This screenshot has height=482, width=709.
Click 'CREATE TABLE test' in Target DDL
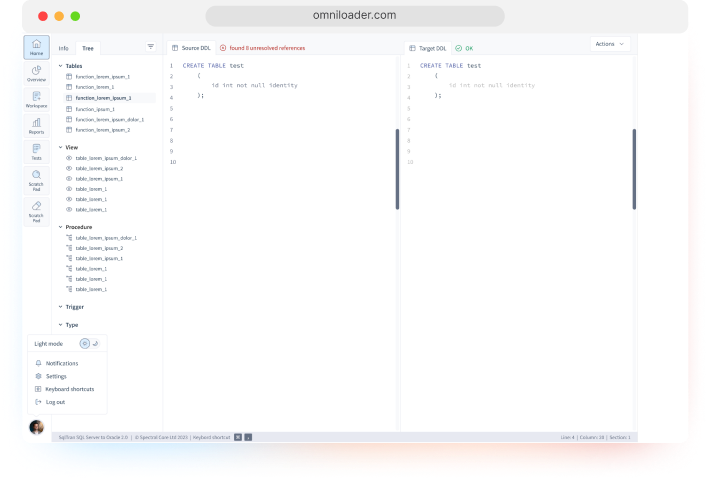(450, 66)
